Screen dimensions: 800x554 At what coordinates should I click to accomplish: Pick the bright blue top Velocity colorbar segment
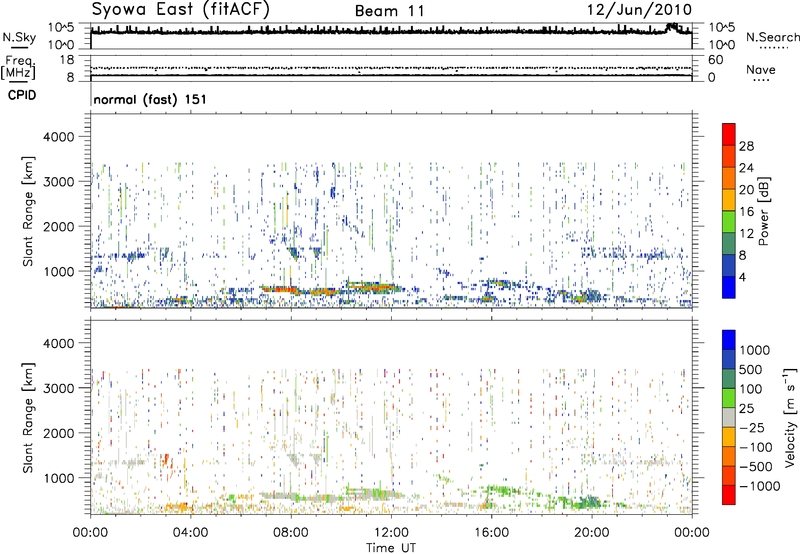click(x=729, y=340)
